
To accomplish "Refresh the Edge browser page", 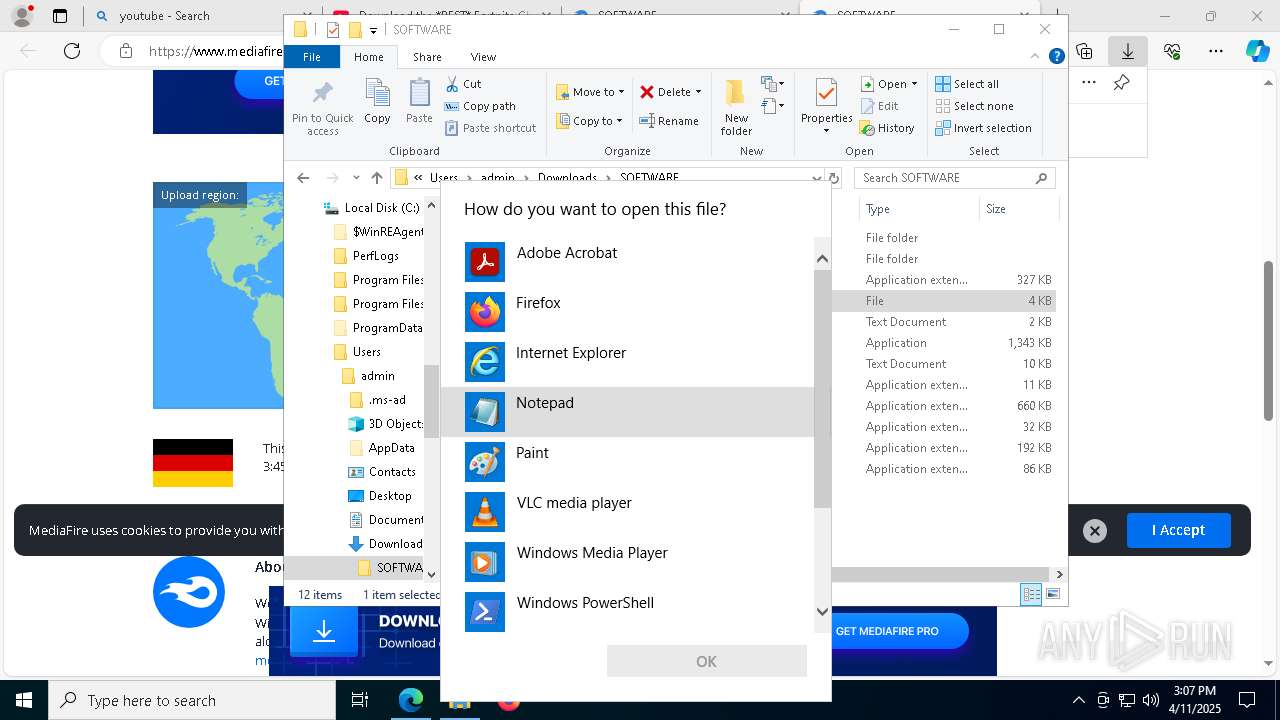I will point(72,51).
